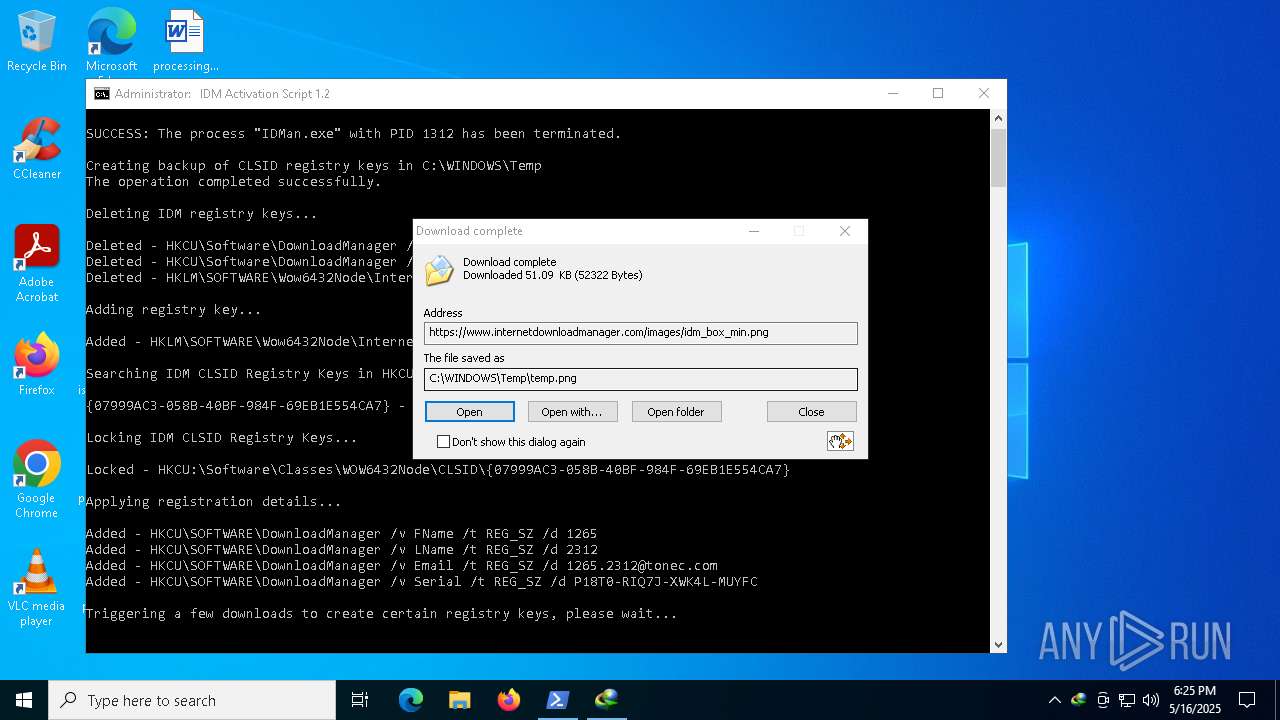1280x720 pixels.
Task: Open the processing Word document on the desktop
Action: [x=186, y=41]
